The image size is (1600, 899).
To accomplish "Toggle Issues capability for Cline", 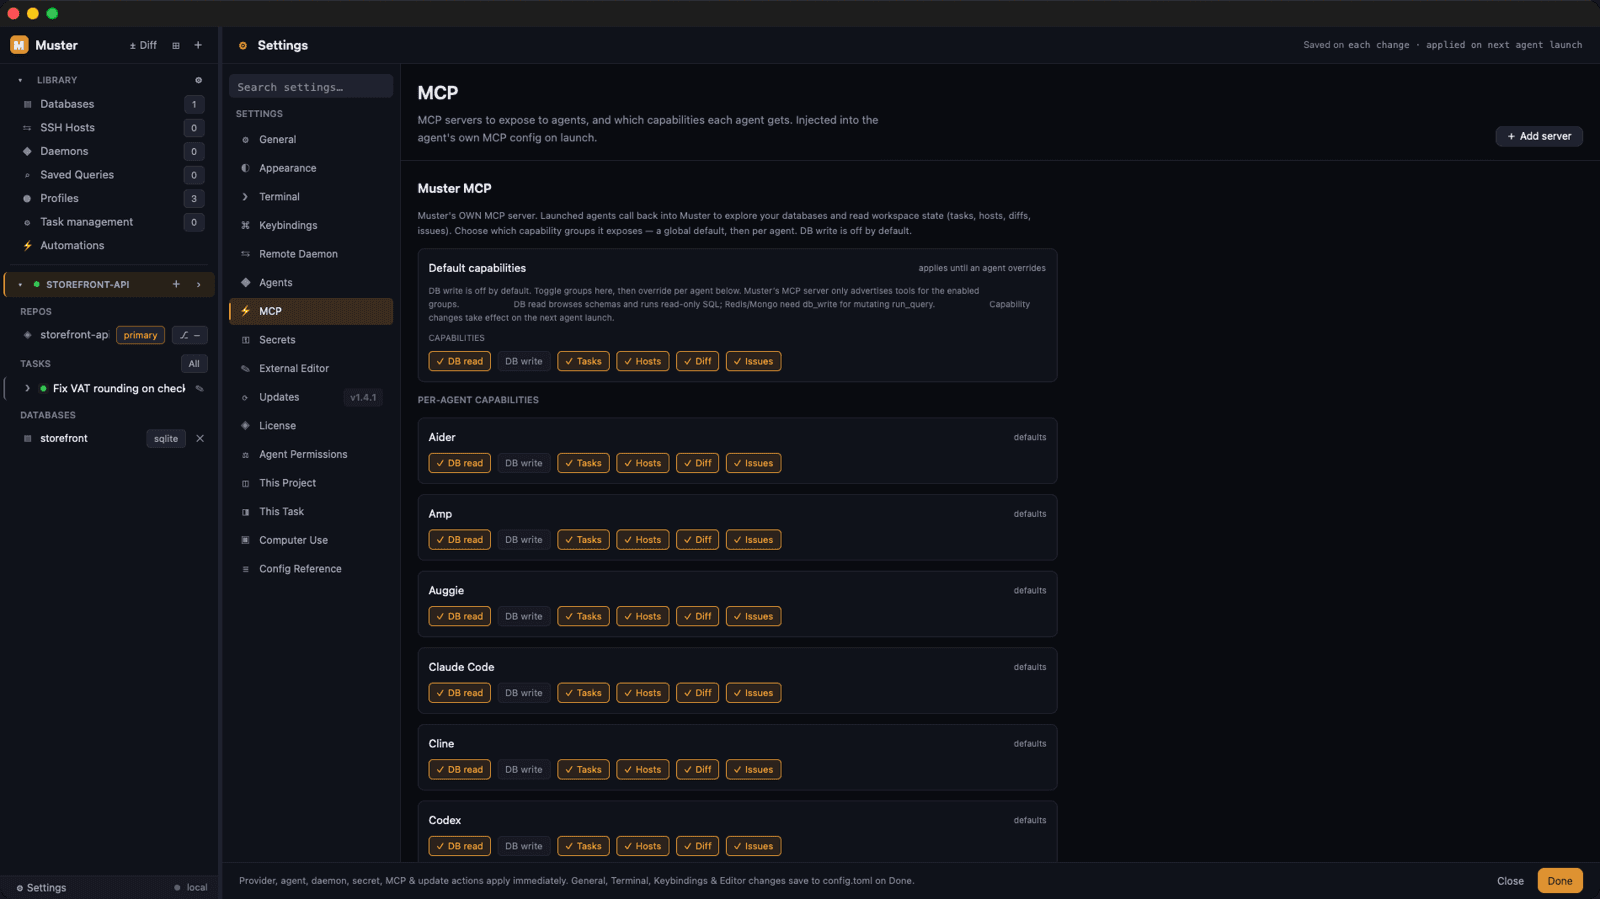I will point(754,770).
